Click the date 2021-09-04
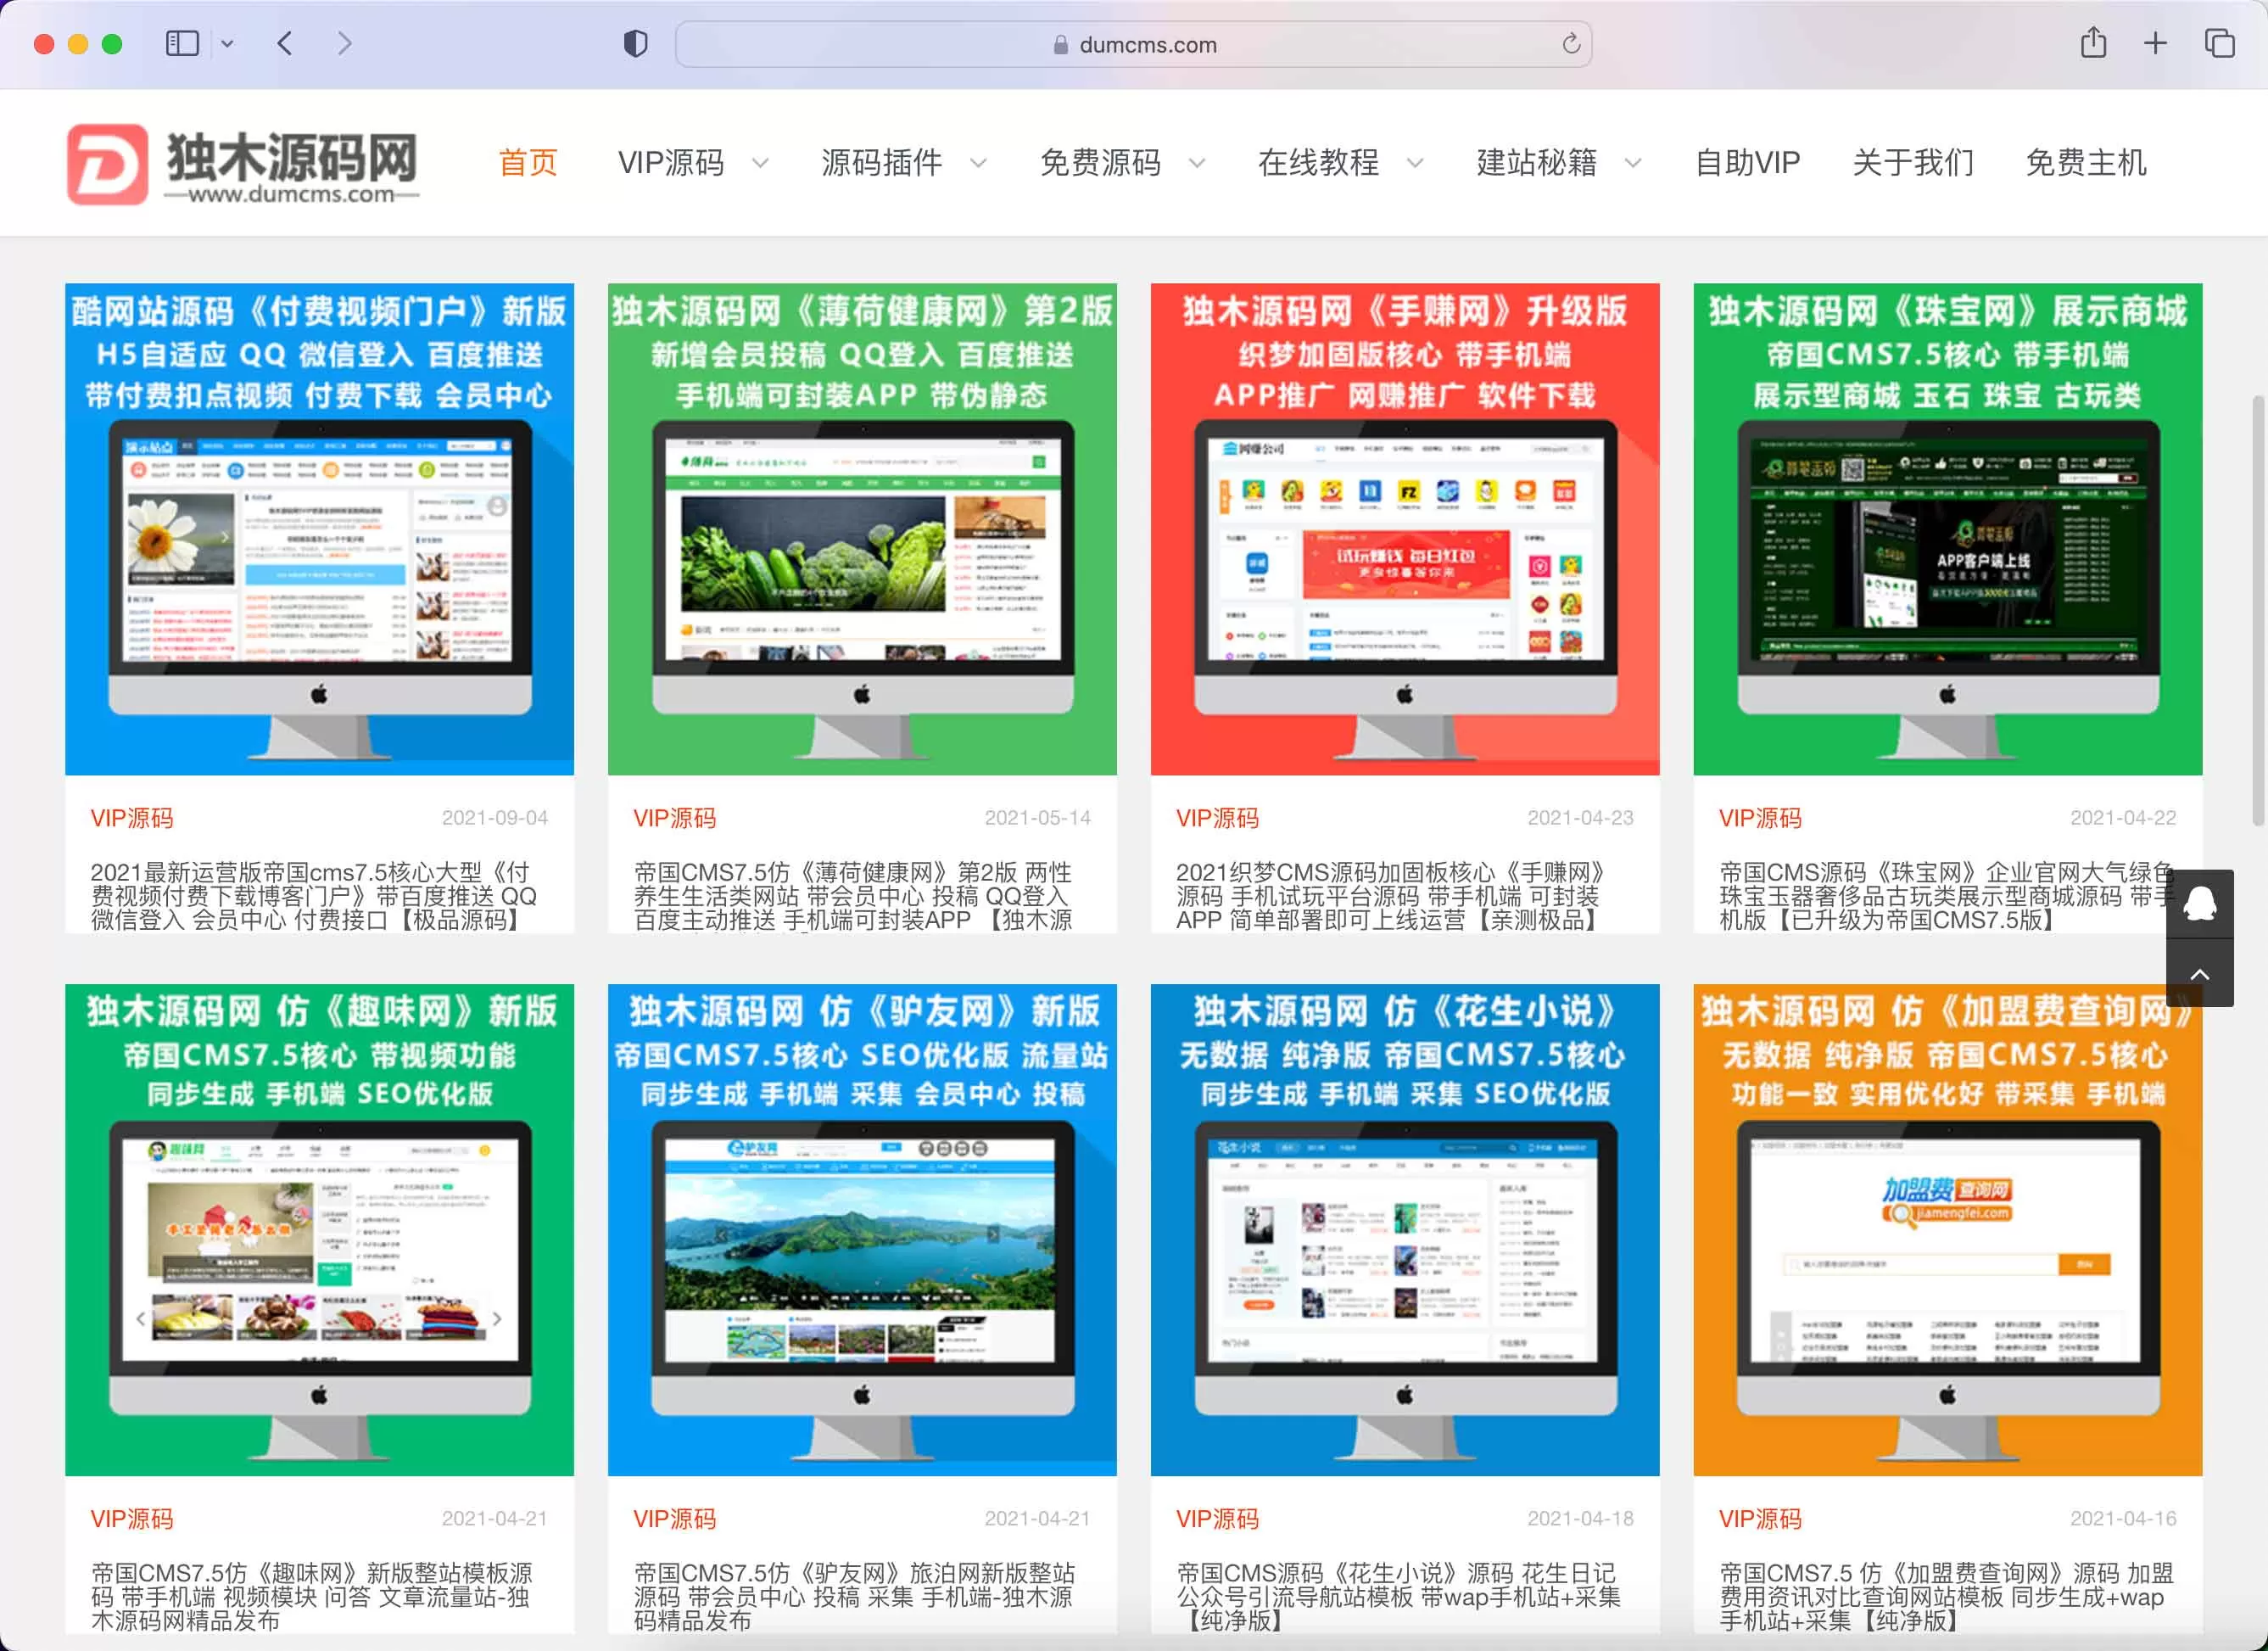This screenshot has height=1651, width=2268. (x=495, y=818)
